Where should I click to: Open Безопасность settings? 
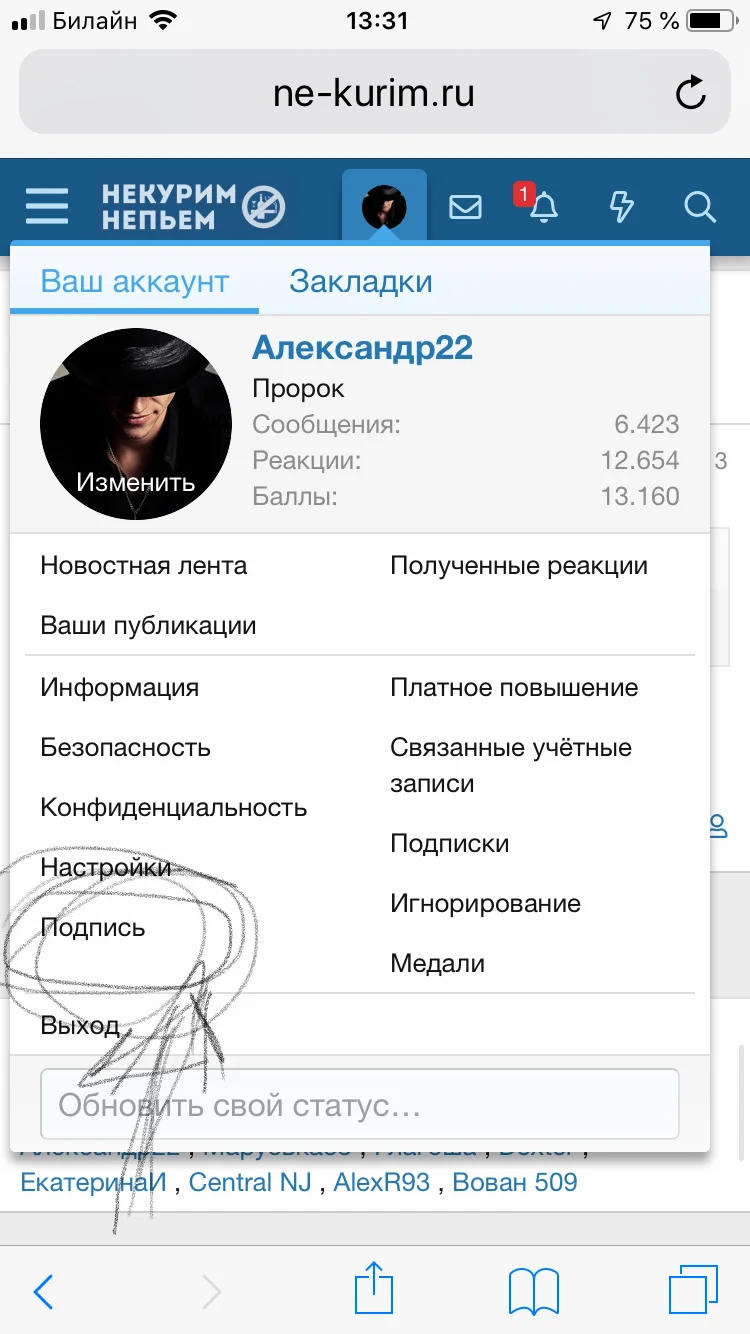[x=125, y=747]
